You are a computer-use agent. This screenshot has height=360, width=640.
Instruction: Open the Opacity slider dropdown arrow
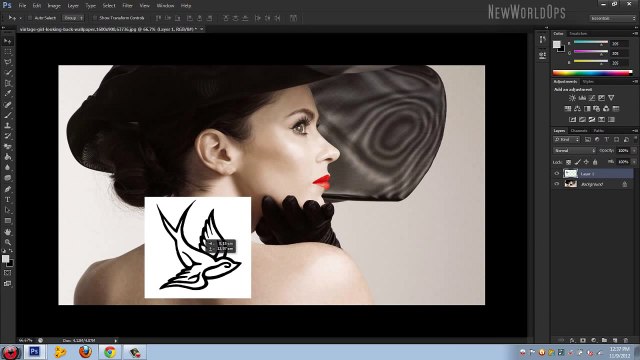click(634, 151)
